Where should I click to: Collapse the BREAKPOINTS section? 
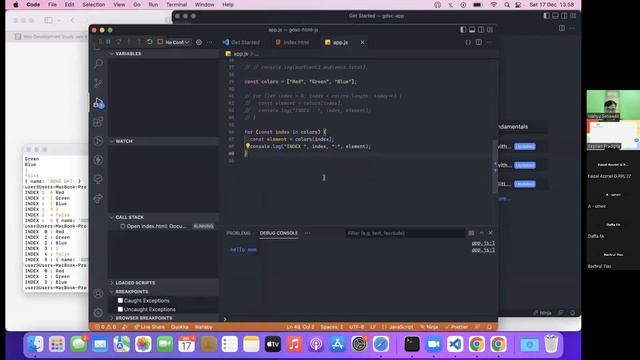tap(163, 291)
